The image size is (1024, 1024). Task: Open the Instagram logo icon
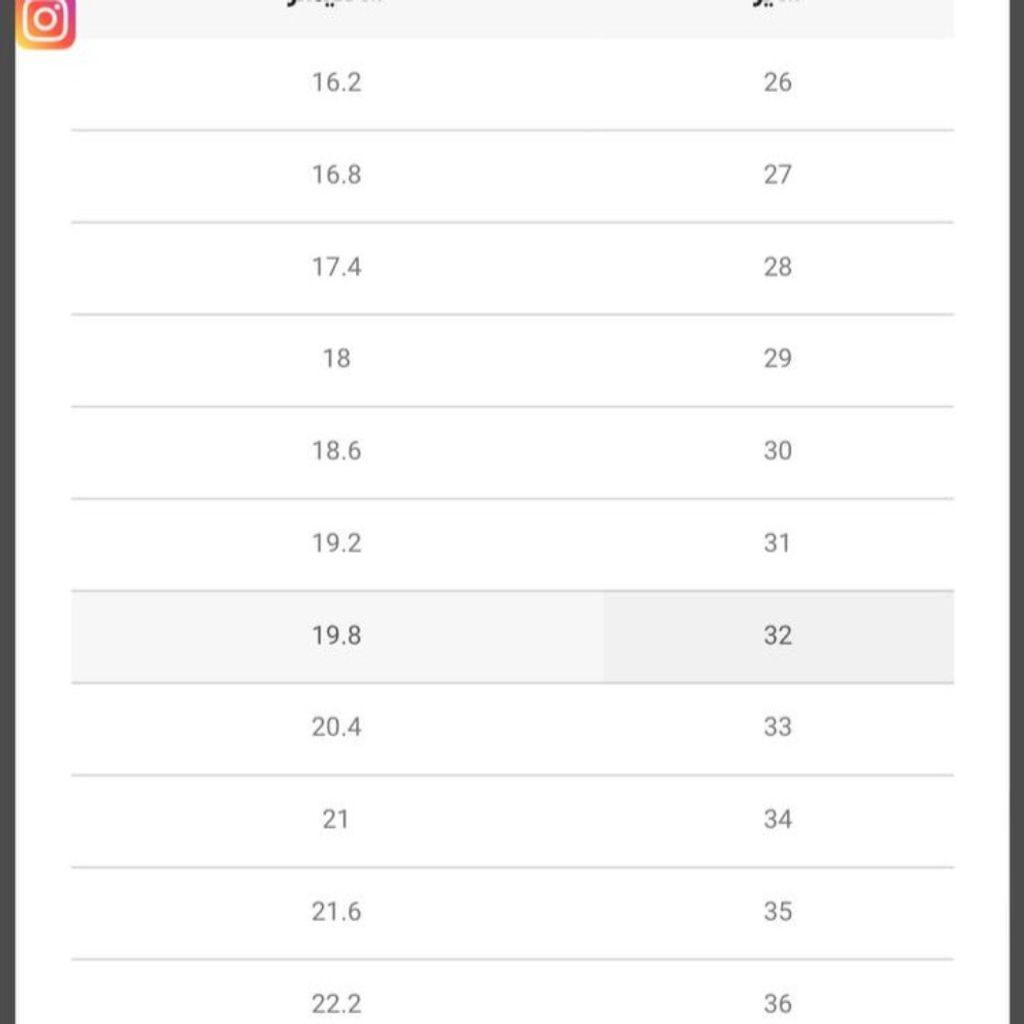tap(46, 21)
